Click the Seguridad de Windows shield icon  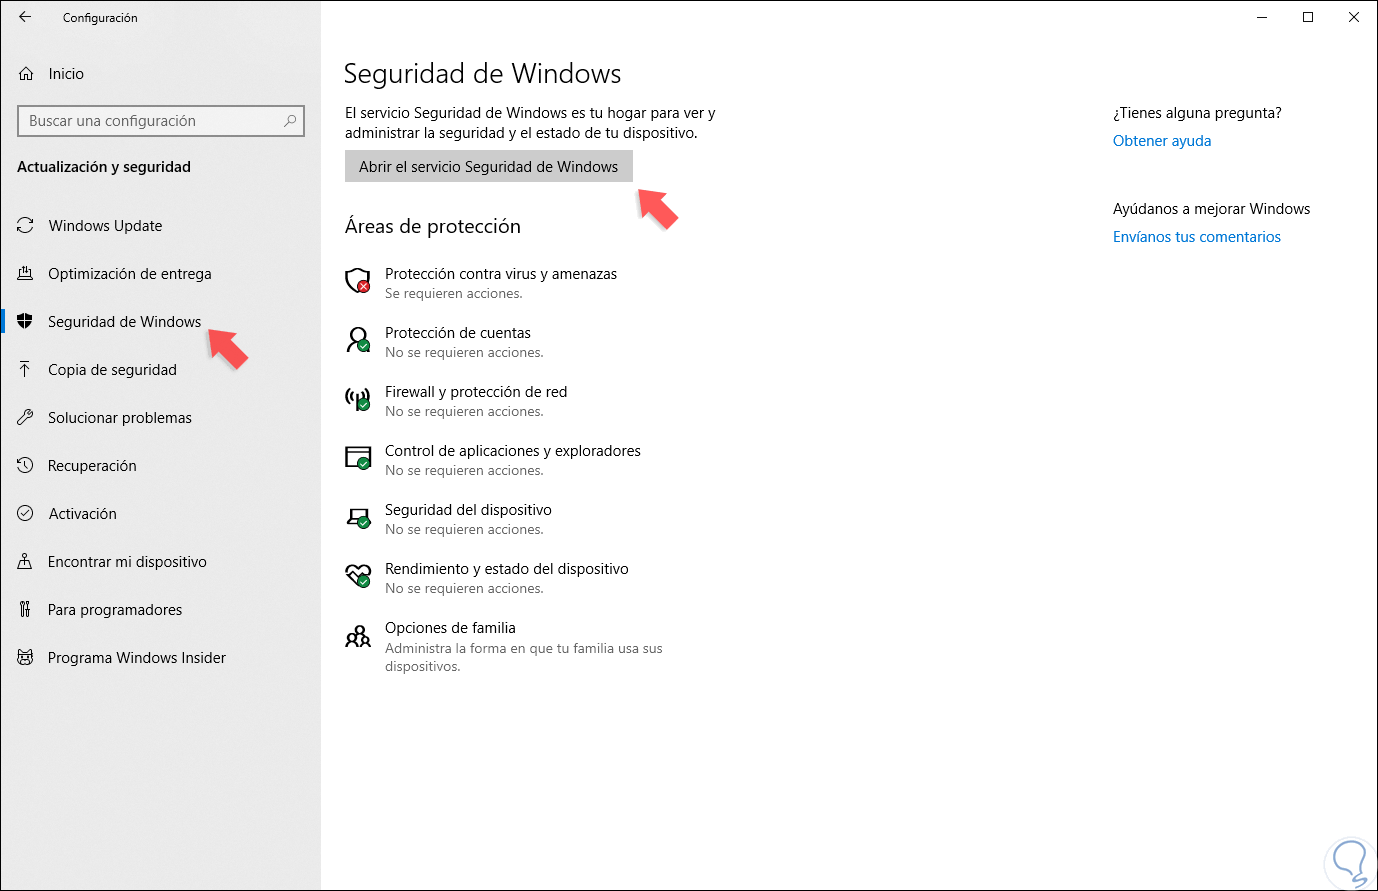(25, 322)
